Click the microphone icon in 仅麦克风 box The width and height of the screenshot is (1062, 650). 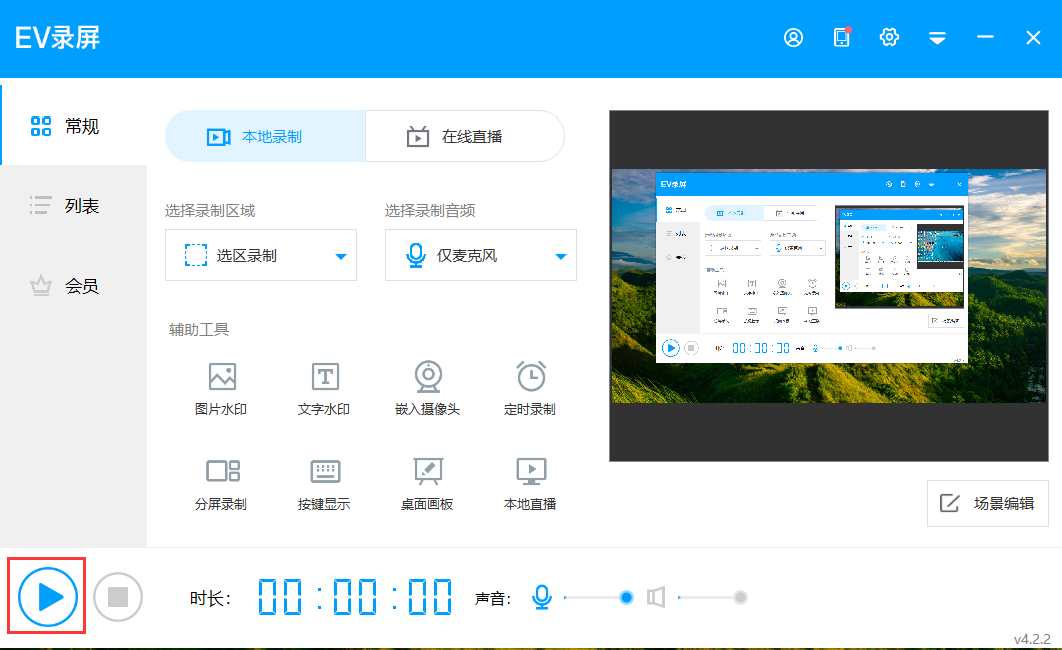(x=416, y=255)
